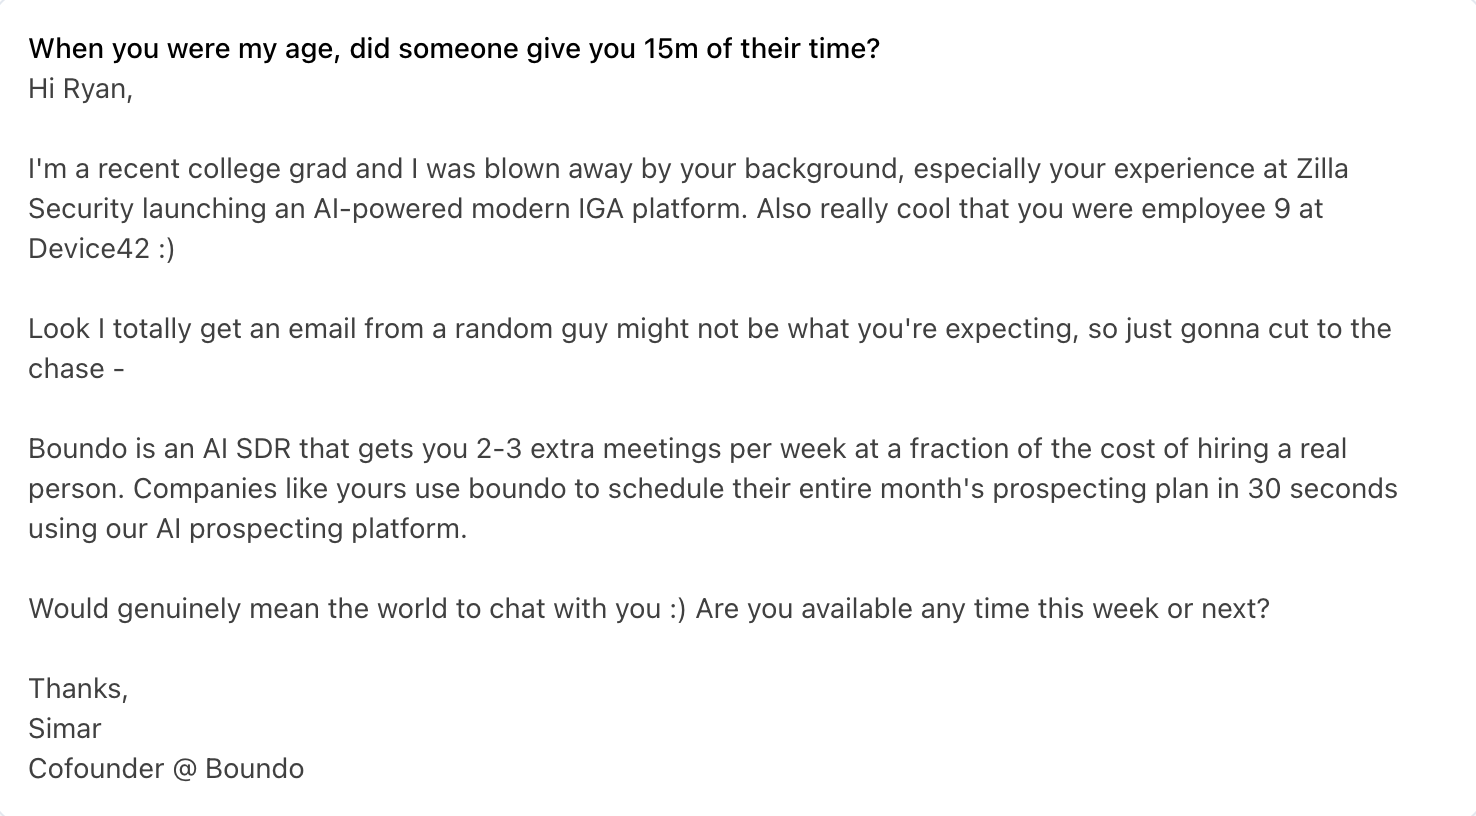The width and height of the screenshot is (1476, 816).
Task: Click the word 'chase -'
Action: [76, 369]
